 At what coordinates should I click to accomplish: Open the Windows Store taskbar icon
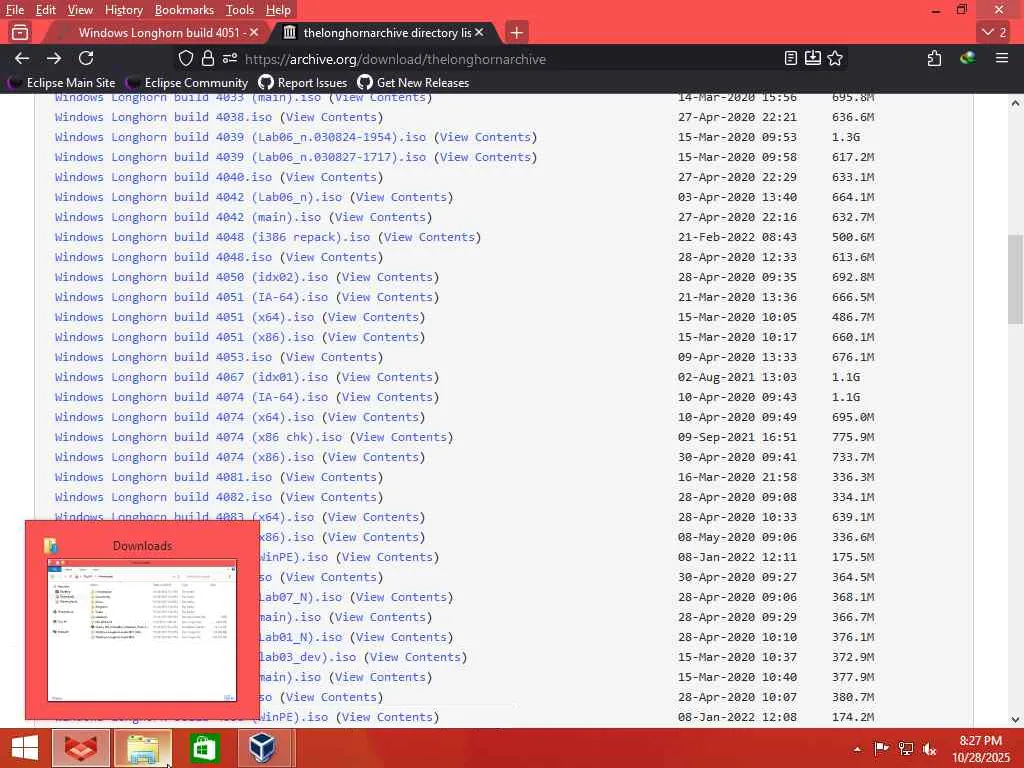pos(204,748)
